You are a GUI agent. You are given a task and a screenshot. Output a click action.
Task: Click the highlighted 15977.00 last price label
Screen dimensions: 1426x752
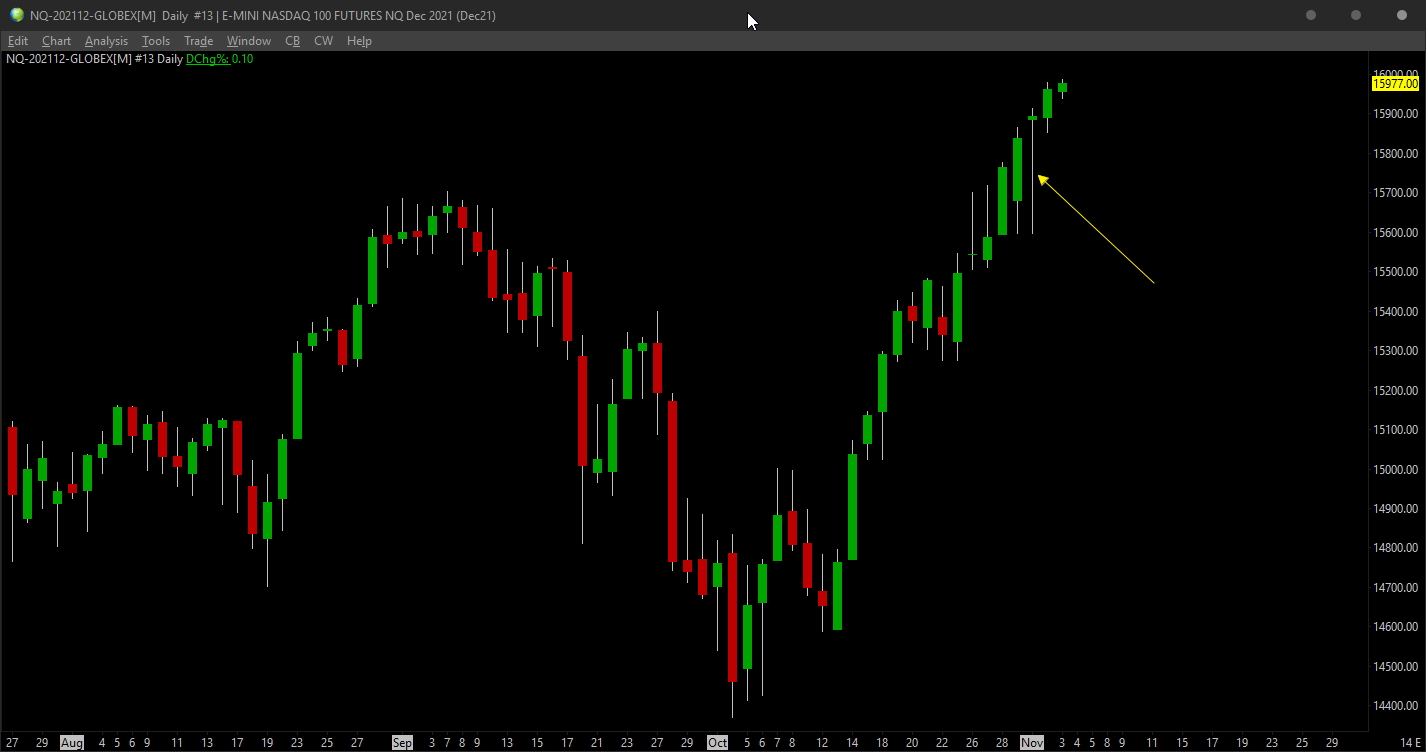point(1396,84)
